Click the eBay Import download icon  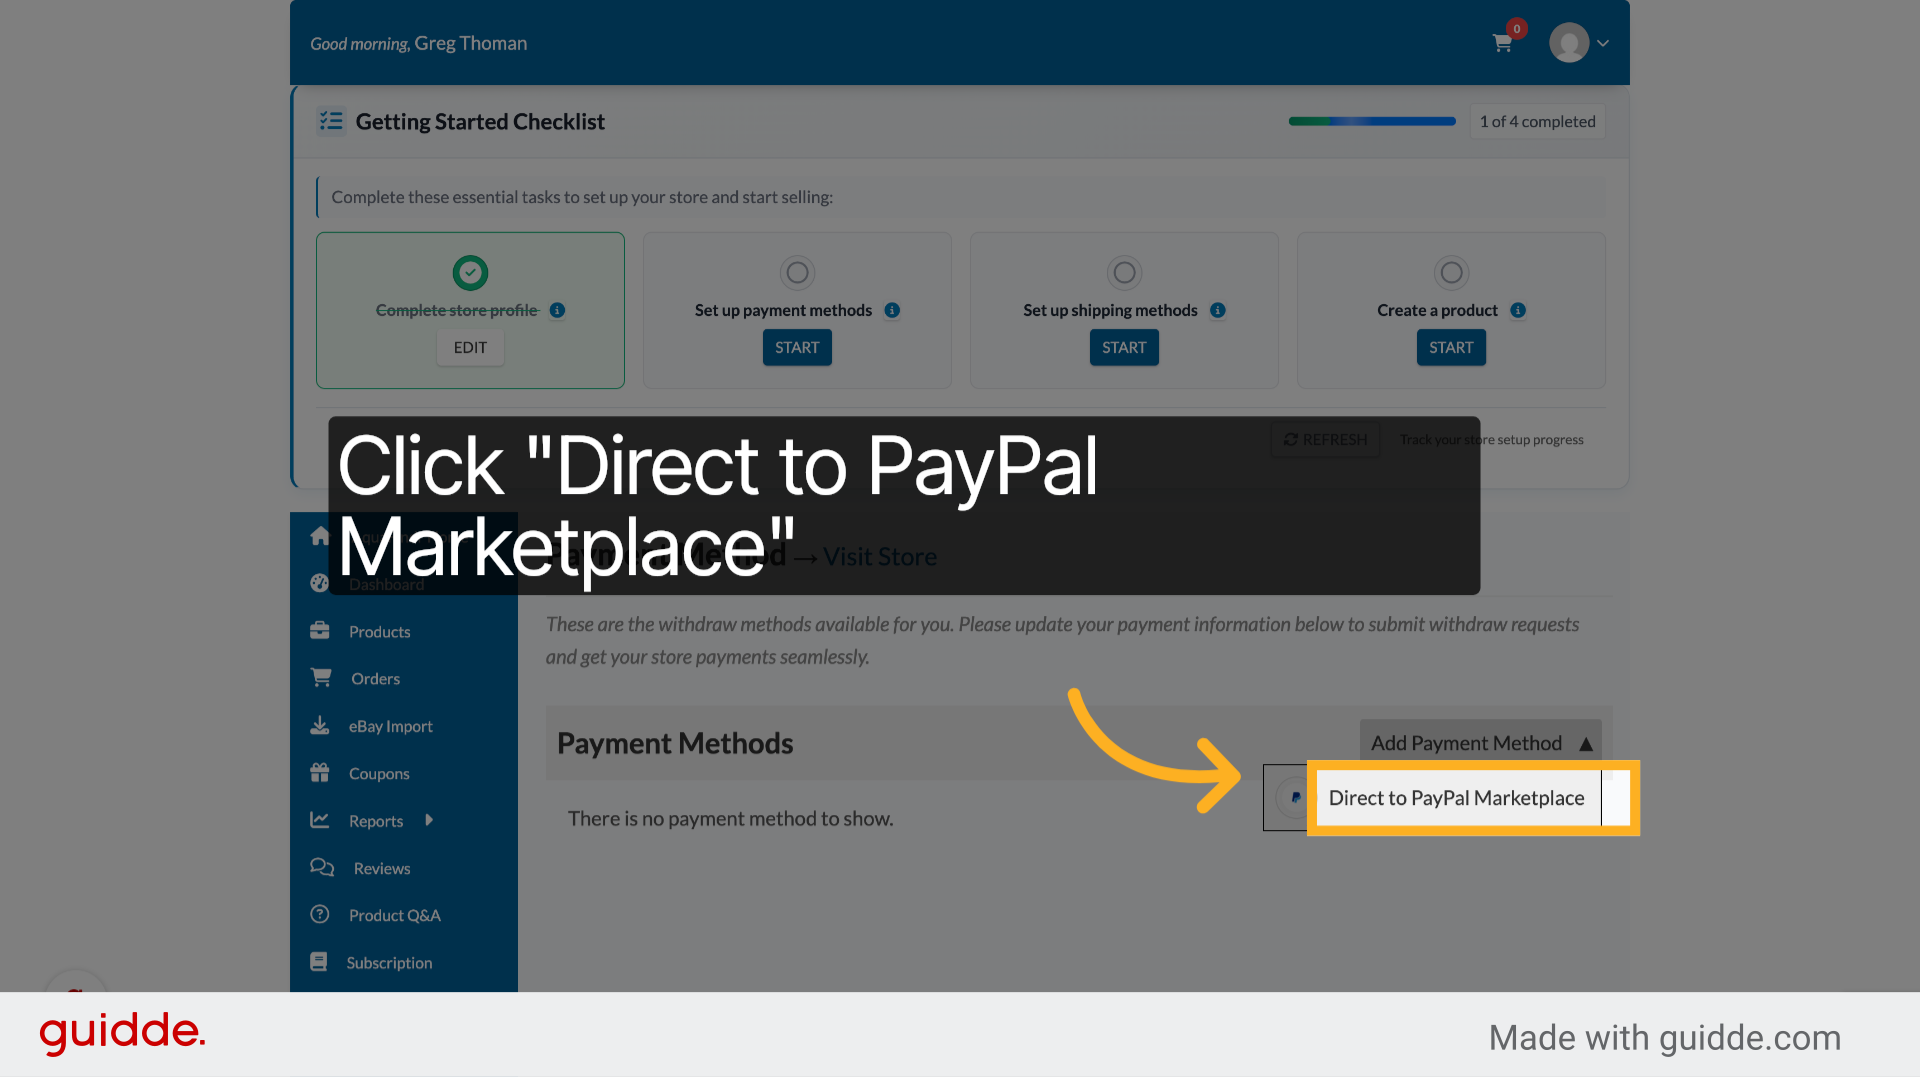click(320, 725)
